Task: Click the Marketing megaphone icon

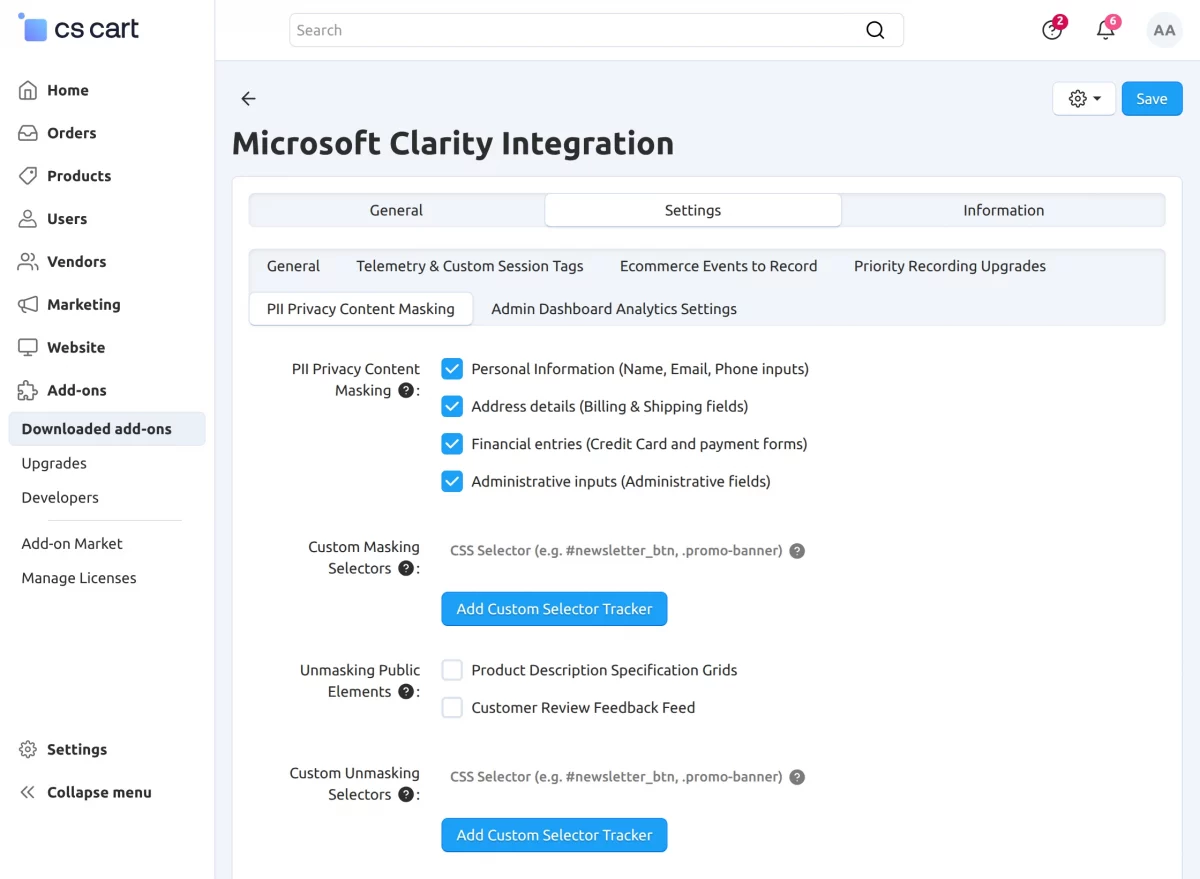Action: (x=28, y=305)
